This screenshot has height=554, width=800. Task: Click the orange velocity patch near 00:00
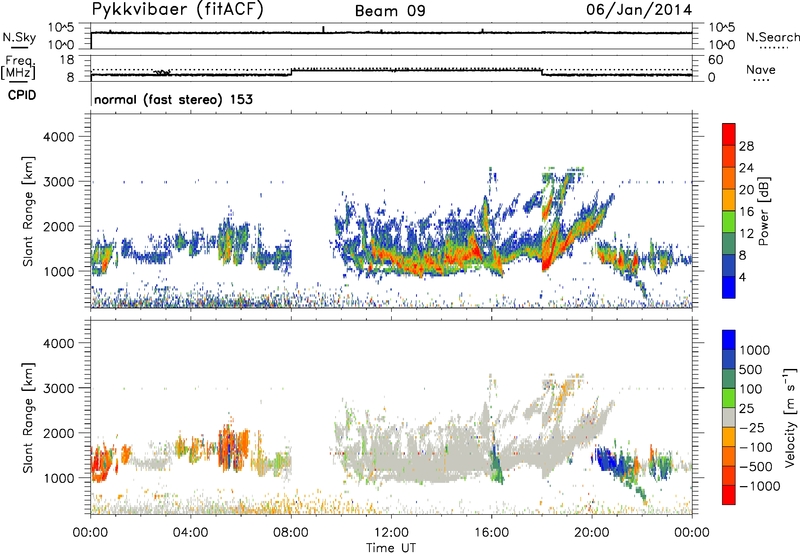(101, 463)
